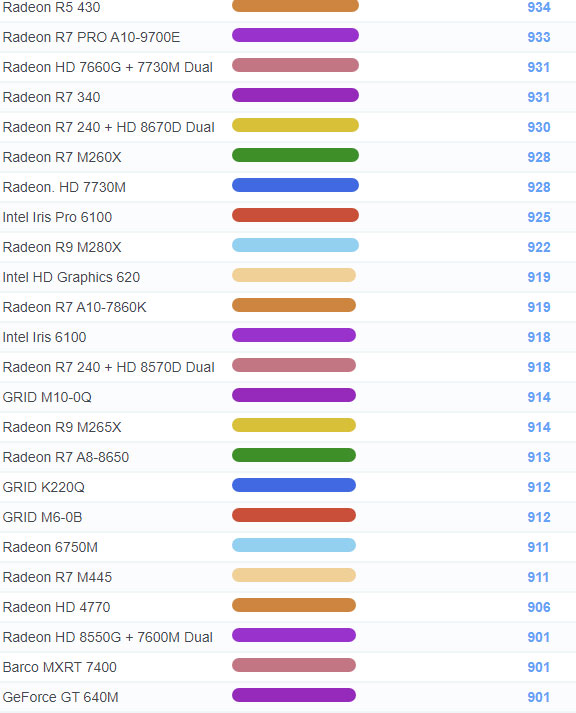This screenshot has width=576, height=713.
Task: Click the yellow bar for Radeon R9 M265X
Action: point(294,425)
